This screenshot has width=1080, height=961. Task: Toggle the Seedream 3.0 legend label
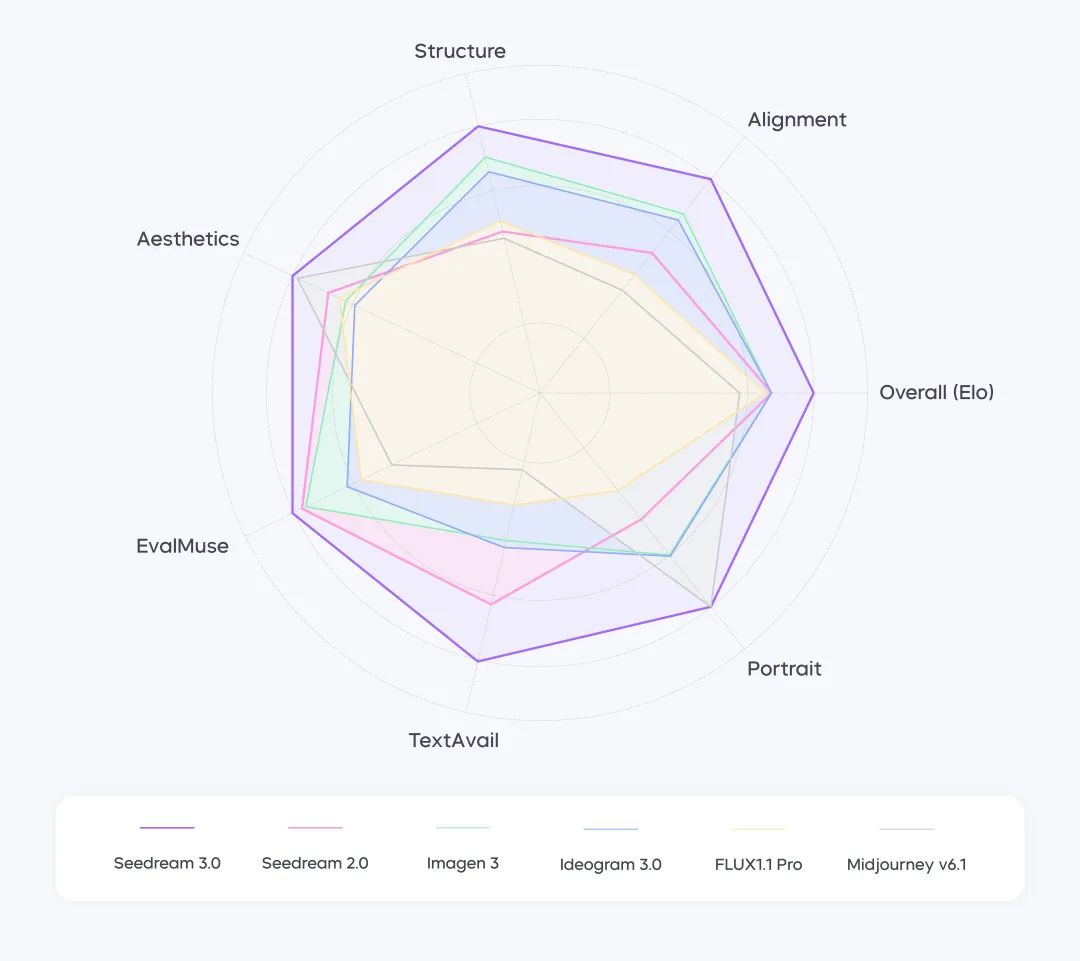coord(167,863)
